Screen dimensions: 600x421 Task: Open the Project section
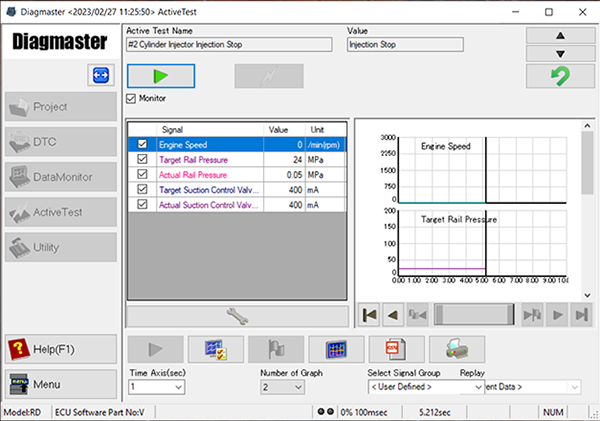tap(61, 106)
